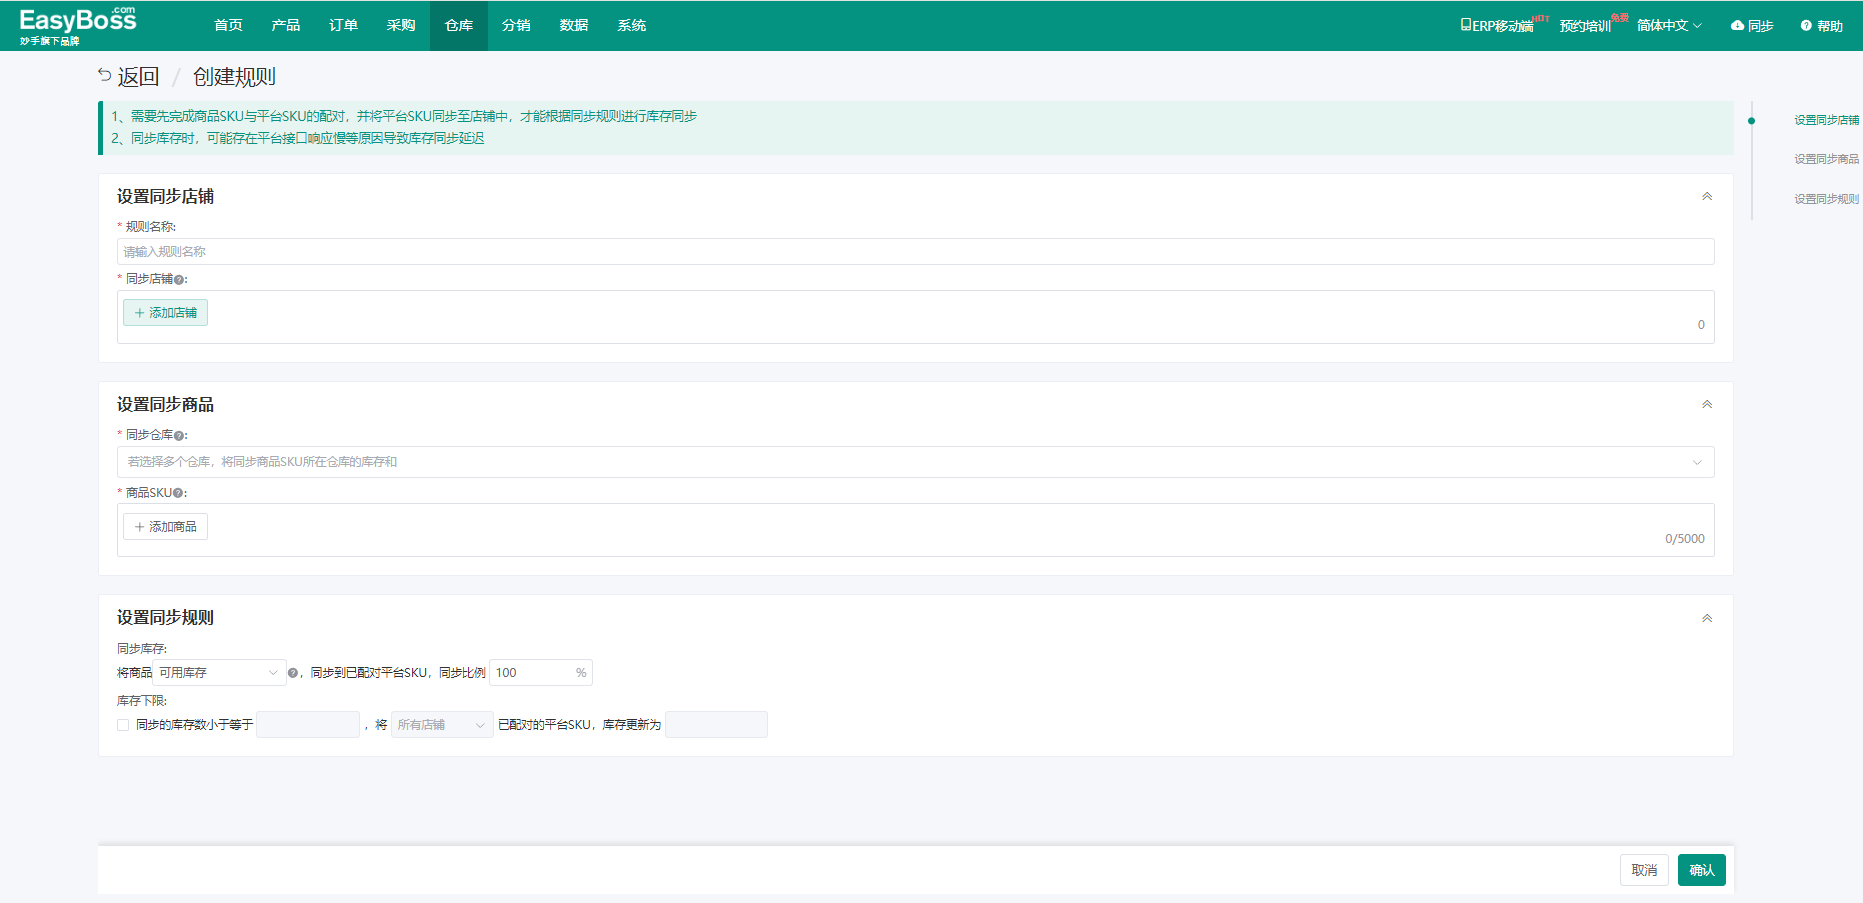
Task: Click the stock threshold input after 小于等于
Action: coord(308,725)
